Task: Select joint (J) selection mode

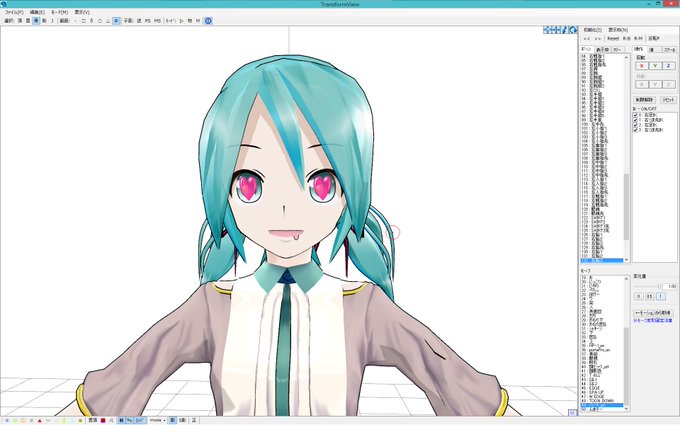Action: [52, 21]
